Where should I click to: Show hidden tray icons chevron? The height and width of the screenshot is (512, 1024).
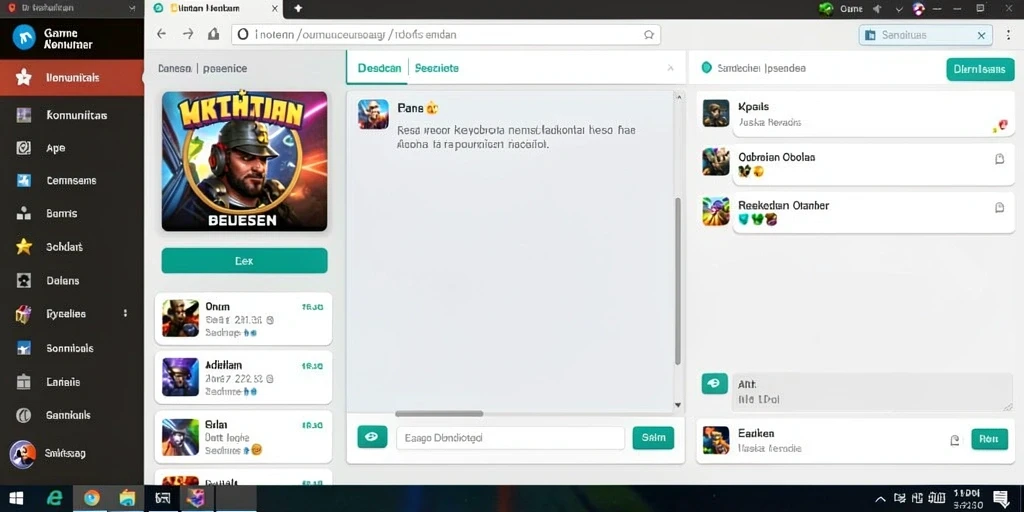point(881,499)
